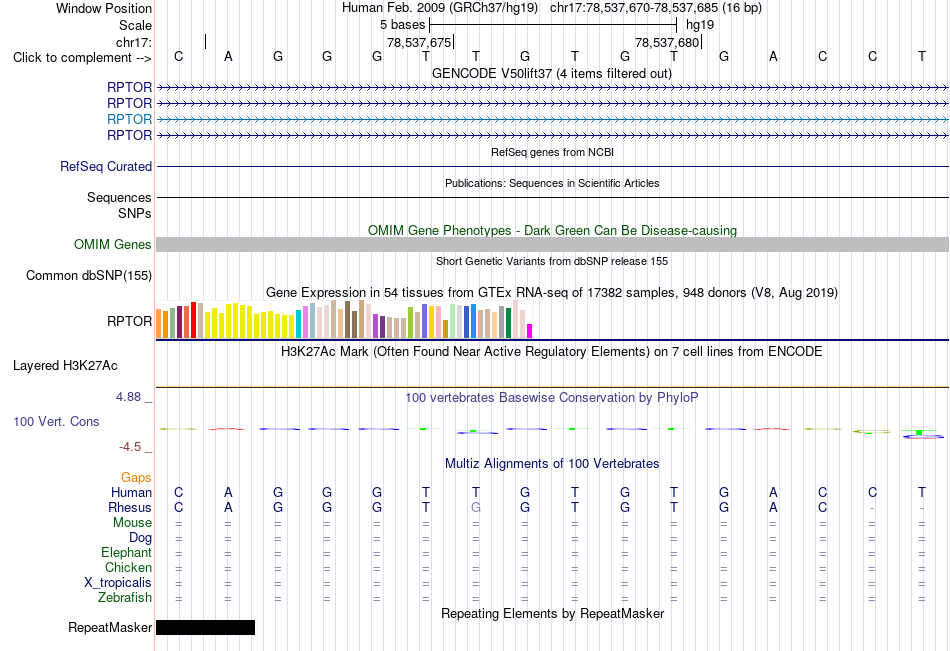Click RPTOR label beside the GTEx bars

coord(129,321)
